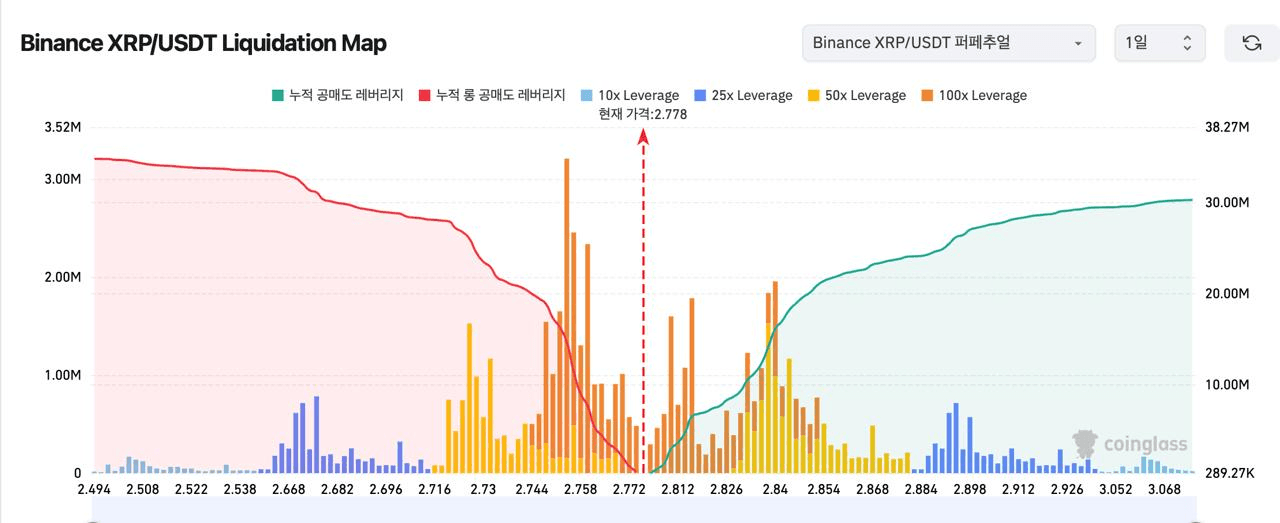Screen dimensions: 1280x523
Task: Click the 2.494 price axis label
Action: [x=93, y=489]
